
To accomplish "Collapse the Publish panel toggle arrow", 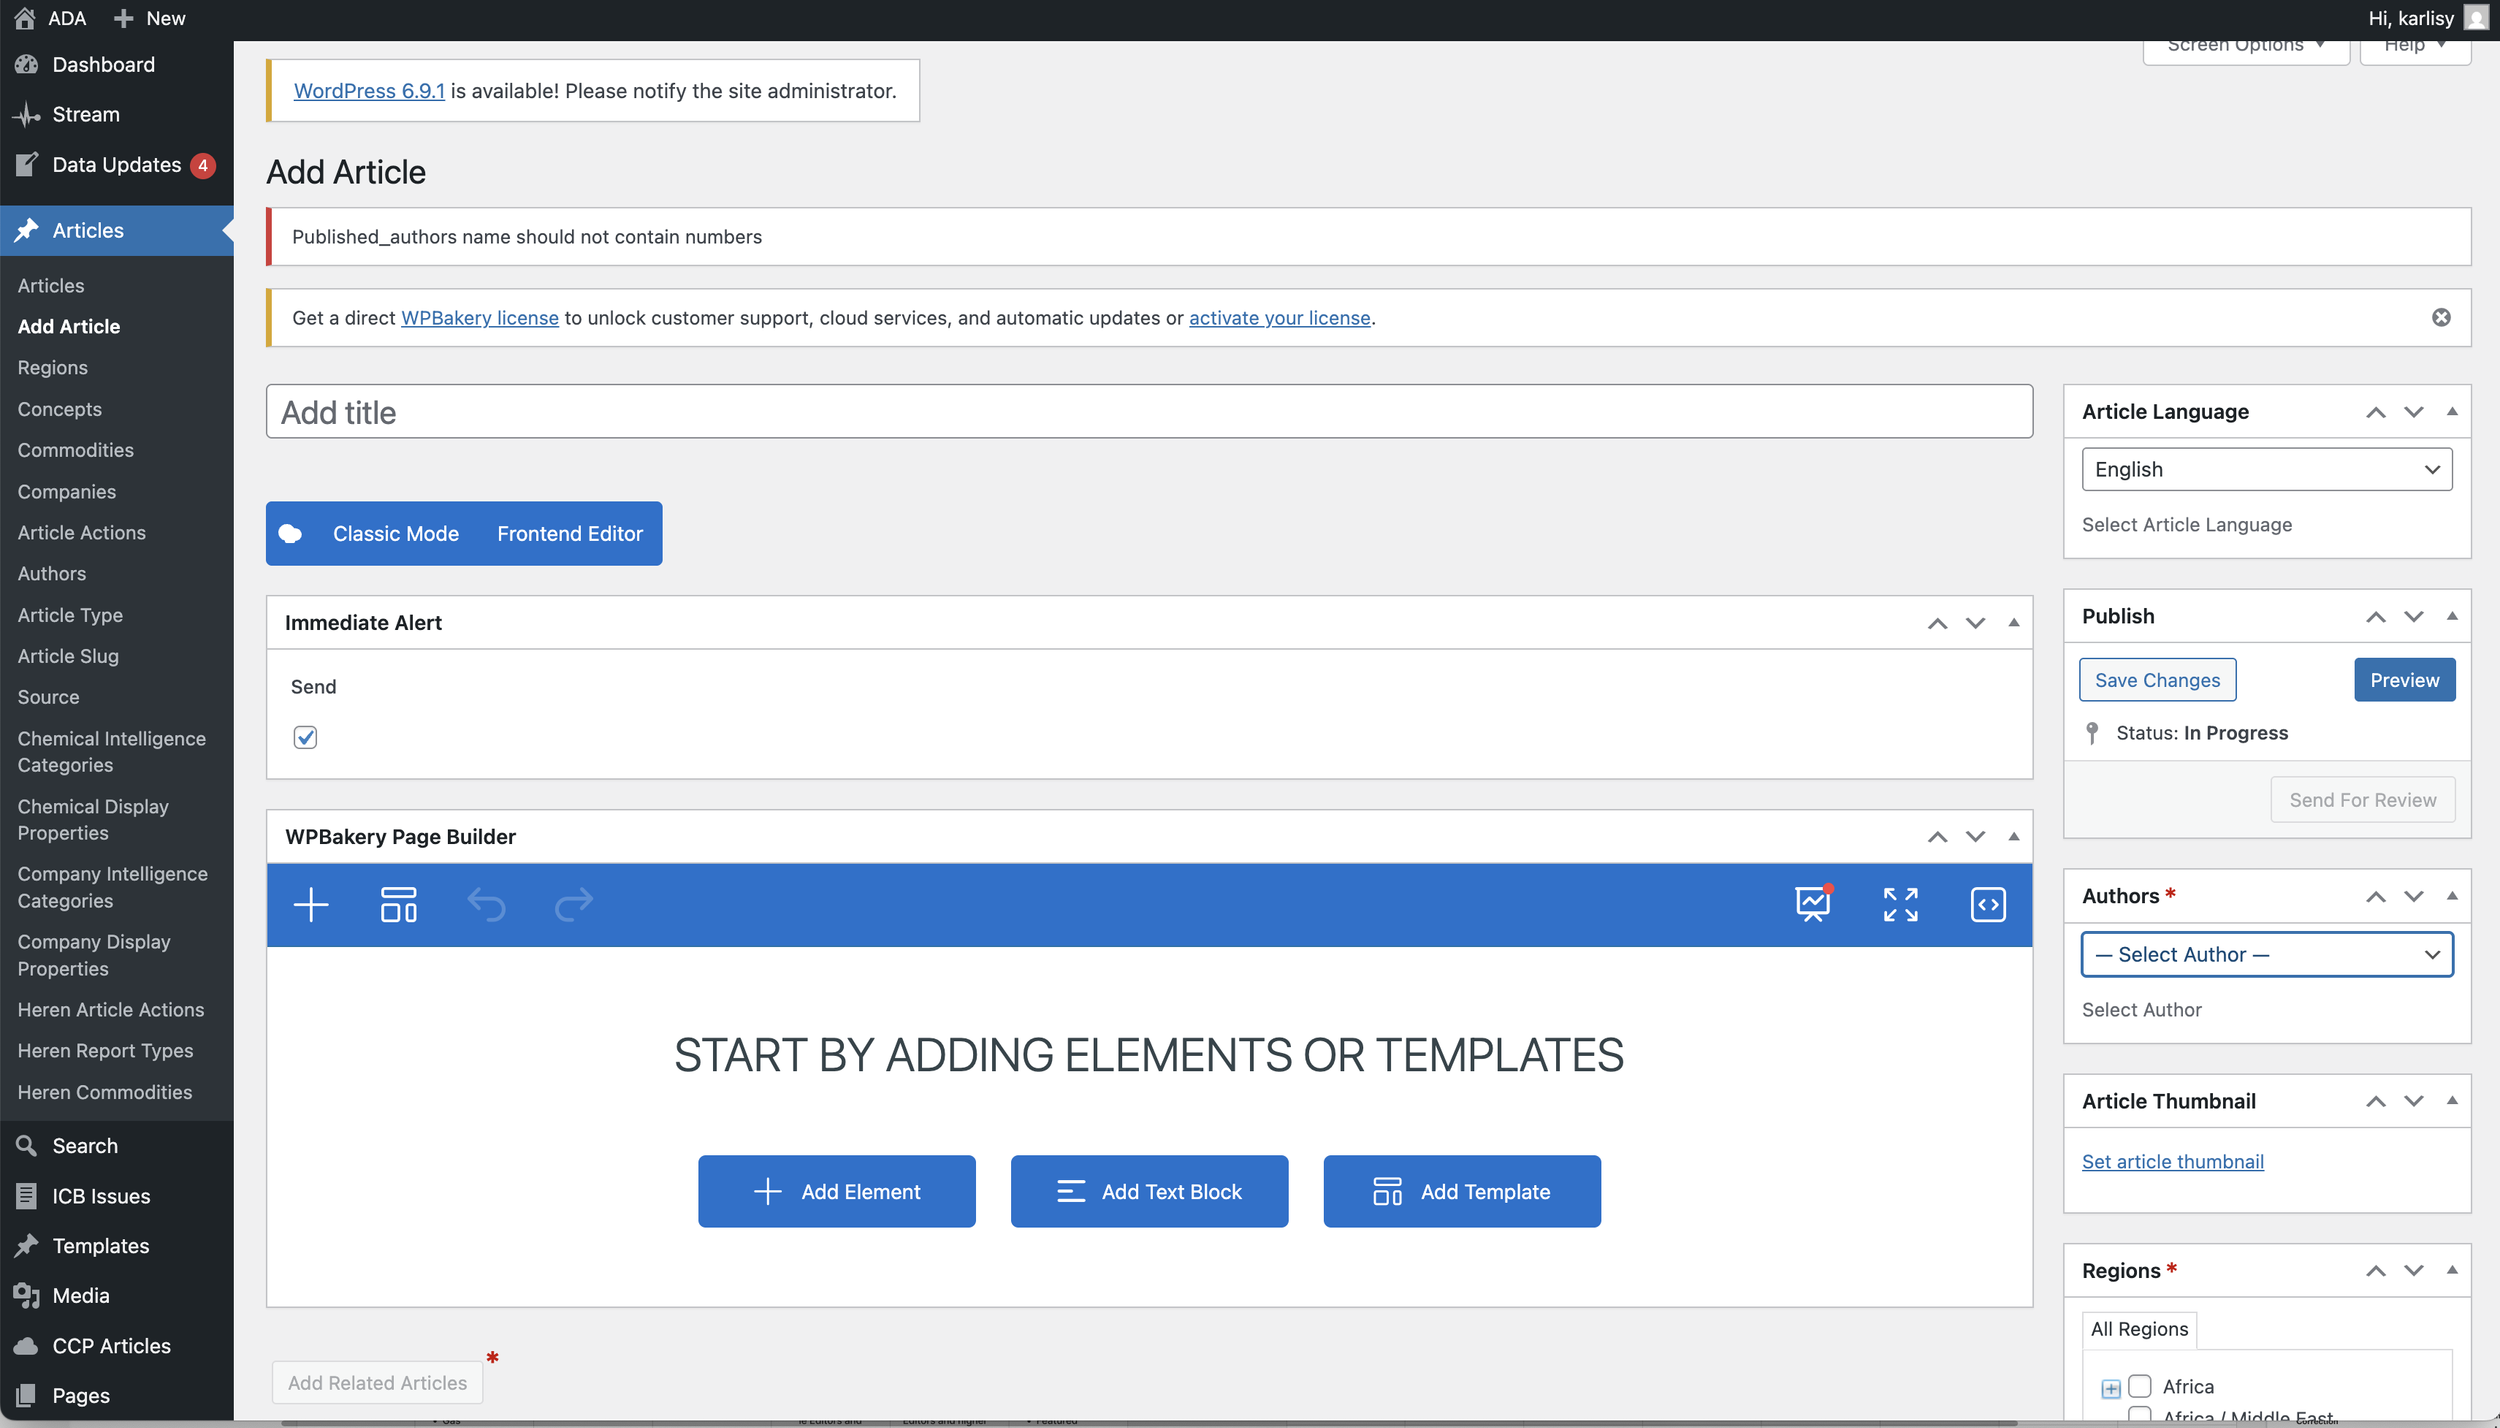I will click(x=2453, y=616).
